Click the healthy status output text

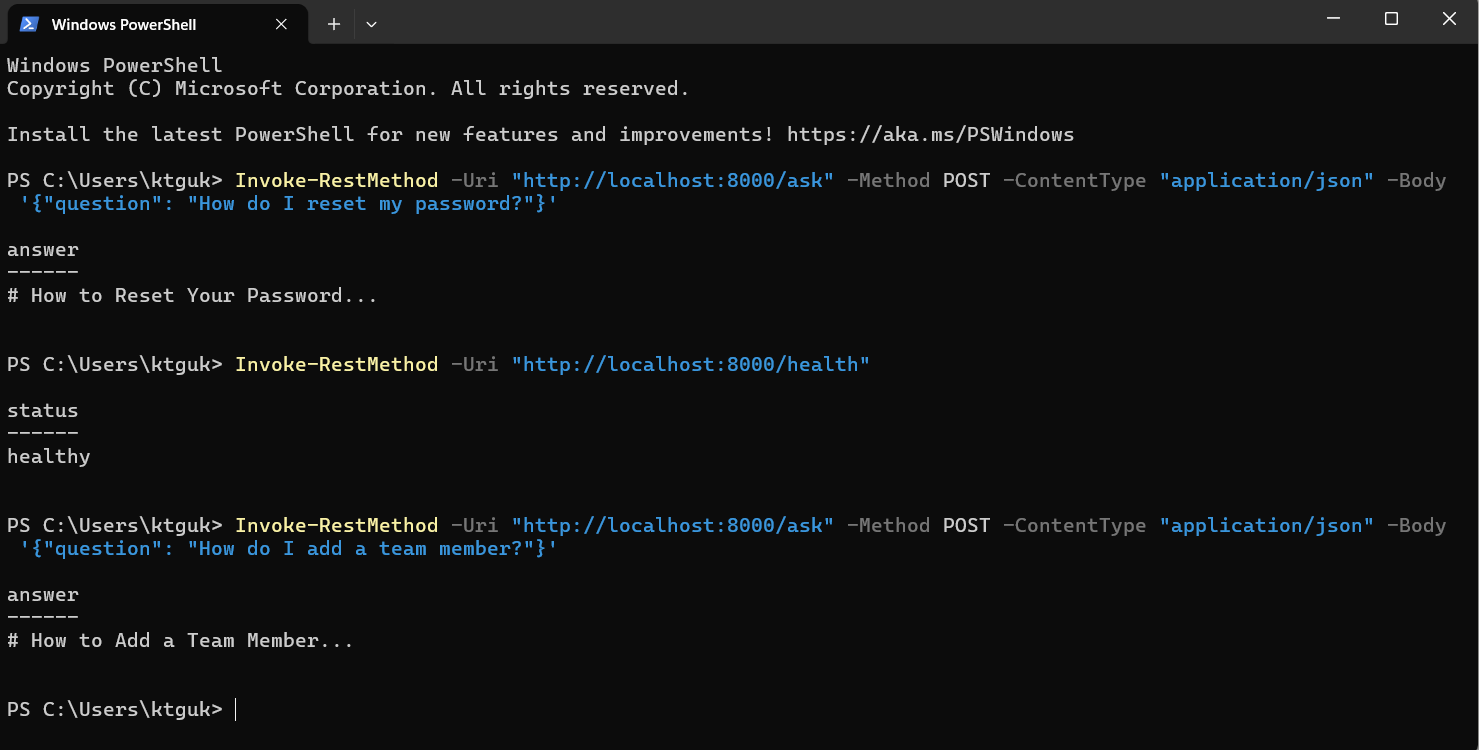(x=48, y=456)
